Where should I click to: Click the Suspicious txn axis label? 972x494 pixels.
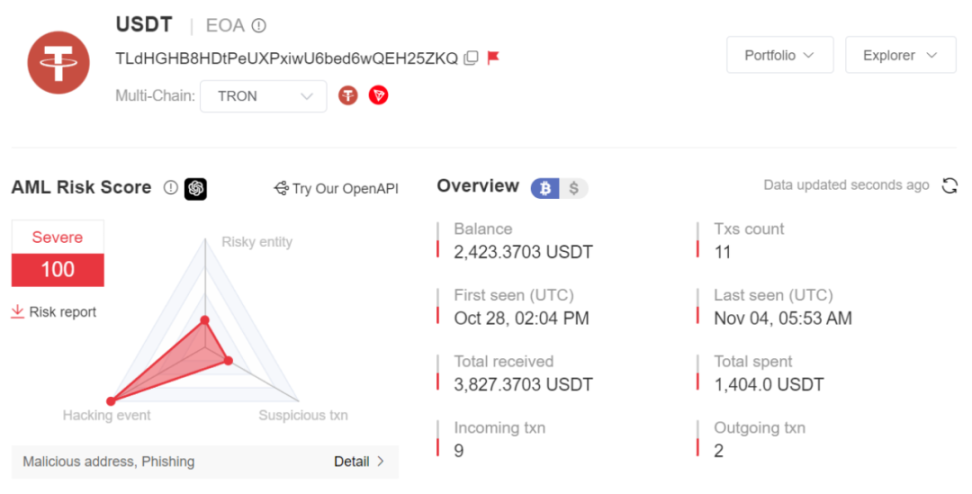pos(303,415)
